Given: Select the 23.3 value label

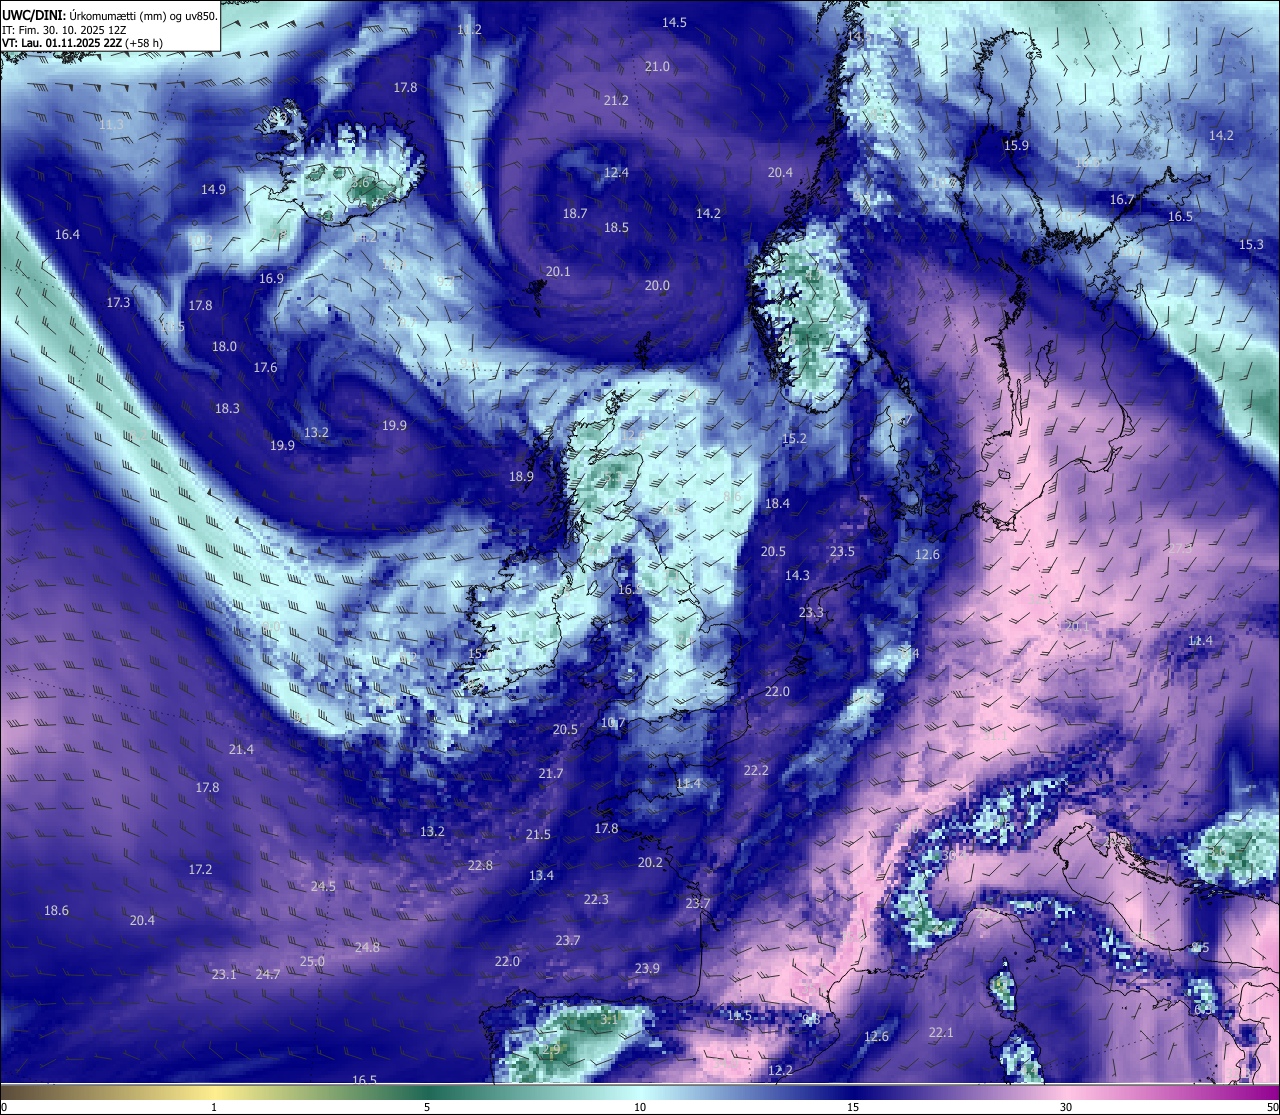Looking at the screenshot, I should [811, 613].
